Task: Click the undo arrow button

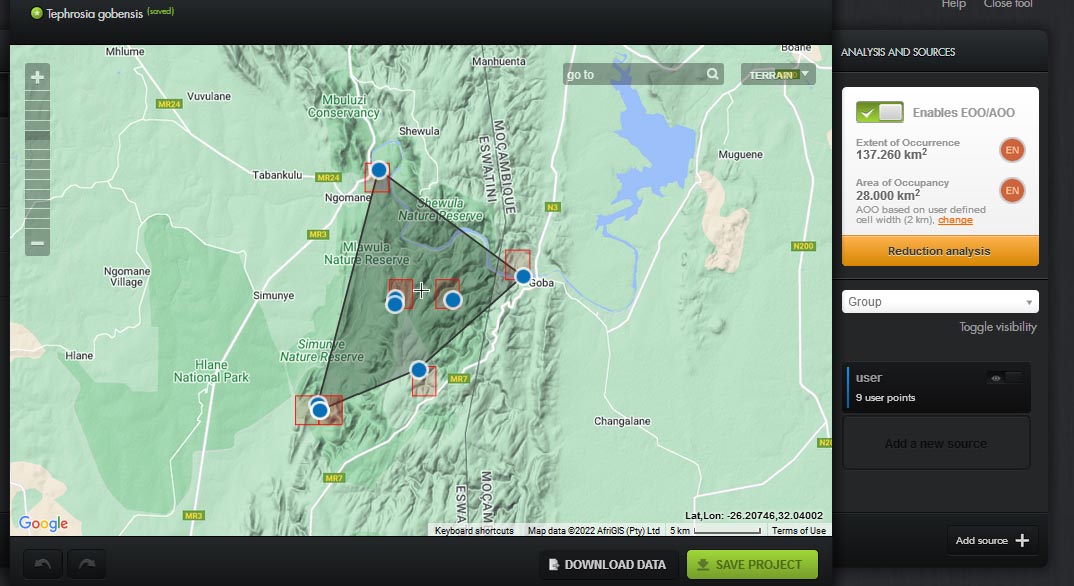Action: click(42, 565)
